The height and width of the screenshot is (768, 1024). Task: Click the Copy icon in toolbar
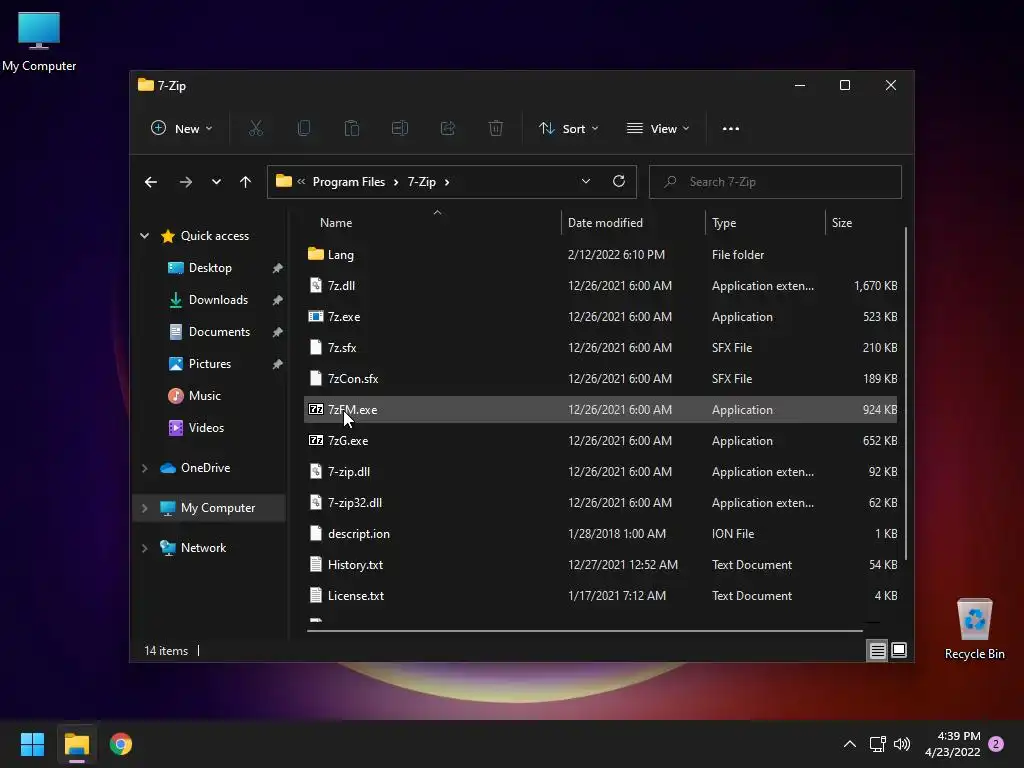304,129
